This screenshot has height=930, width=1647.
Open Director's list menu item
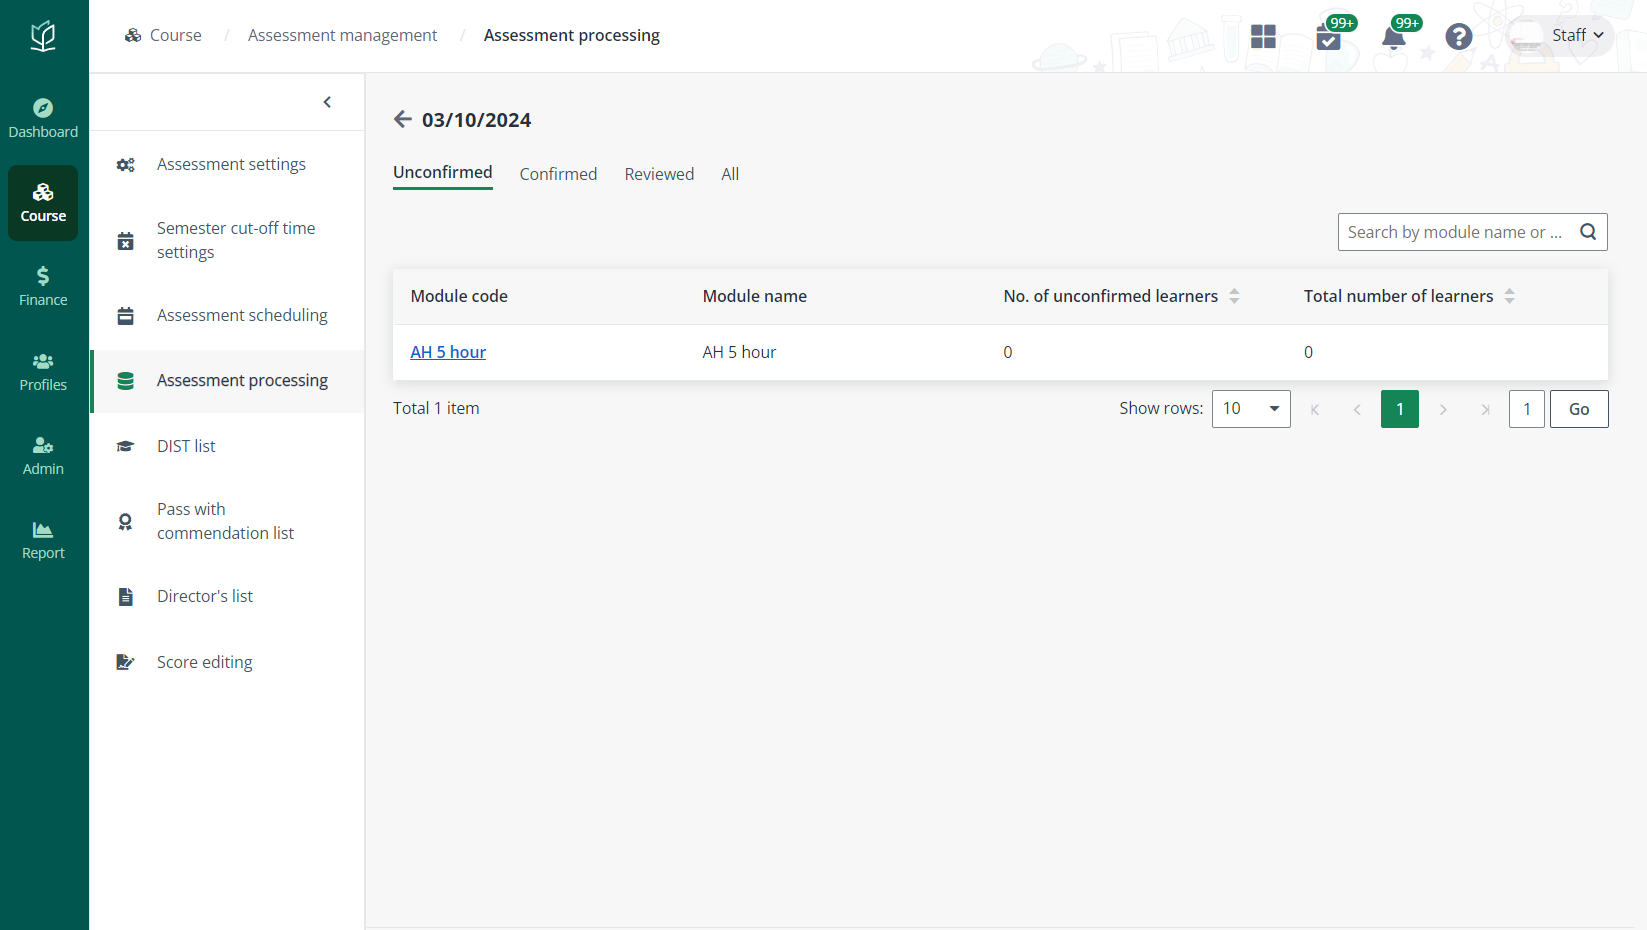point(227,597)
